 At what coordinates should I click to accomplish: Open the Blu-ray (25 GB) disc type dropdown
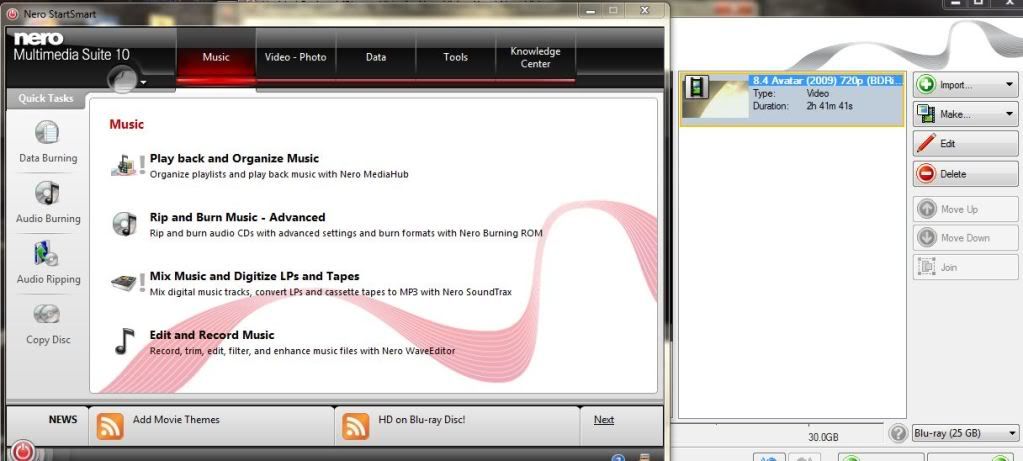click(x=964, y=433)
